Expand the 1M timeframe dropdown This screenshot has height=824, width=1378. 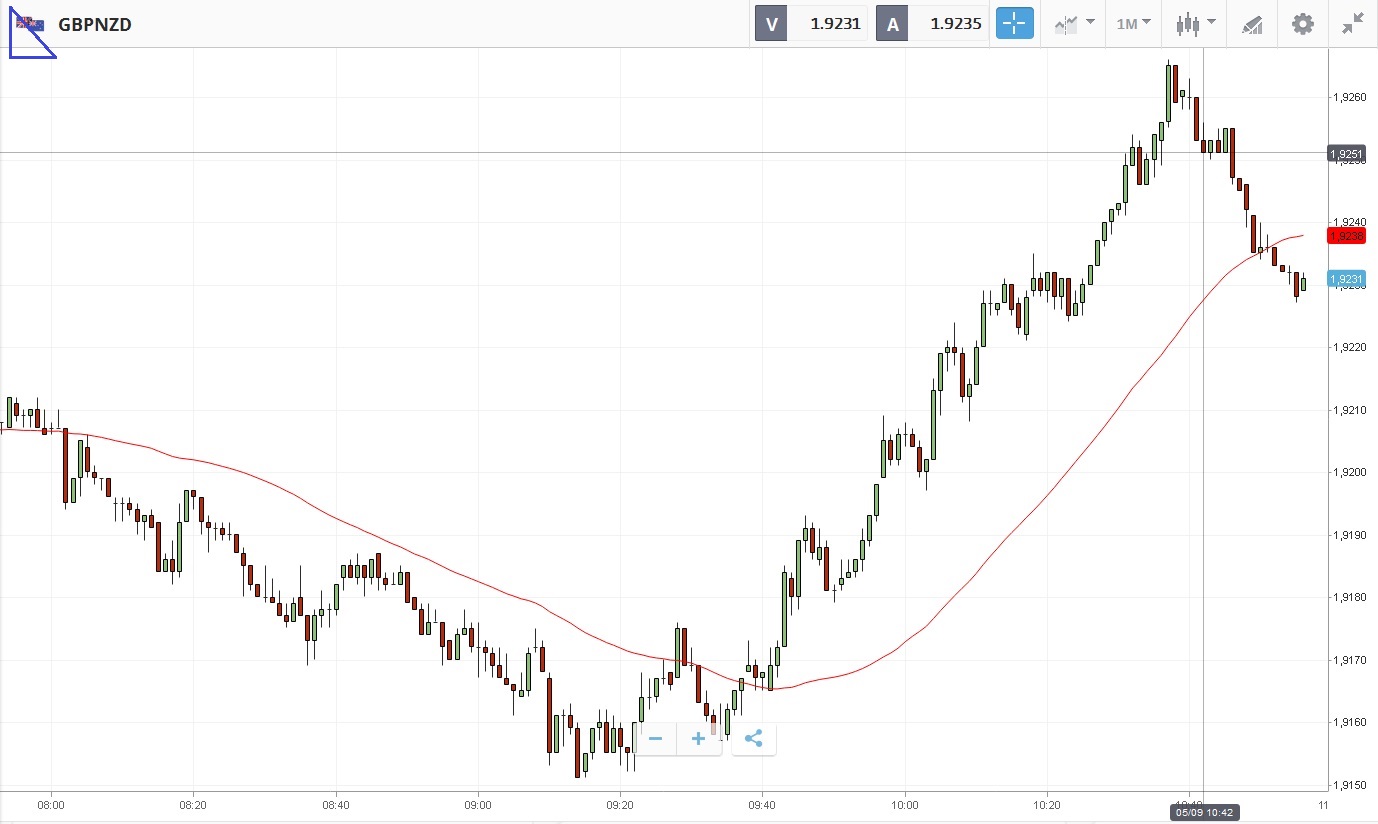[1133, 24]
